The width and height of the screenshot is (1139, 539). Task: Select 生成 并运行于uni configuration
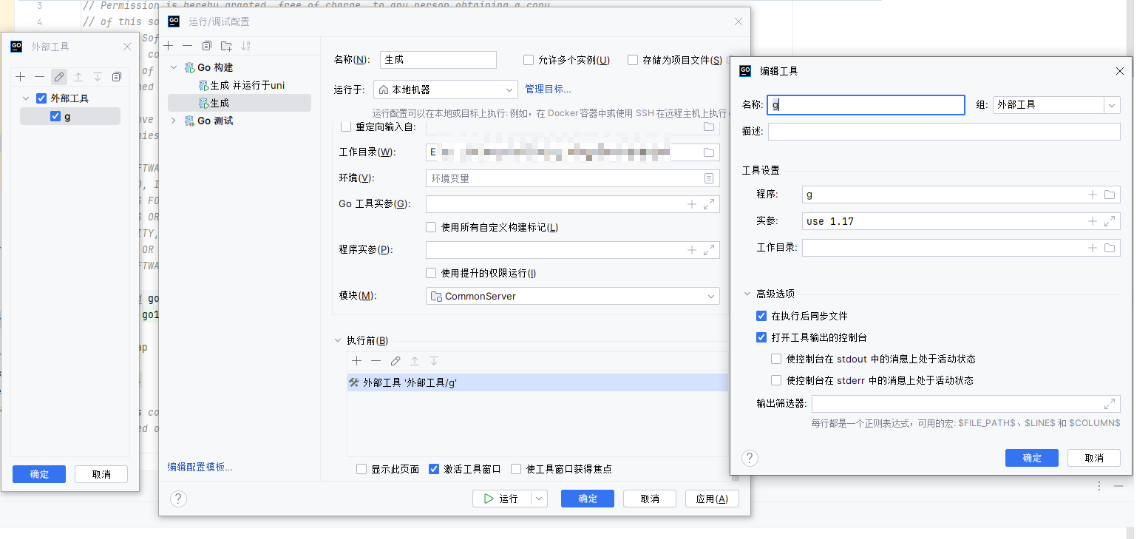tap(246, 85)
